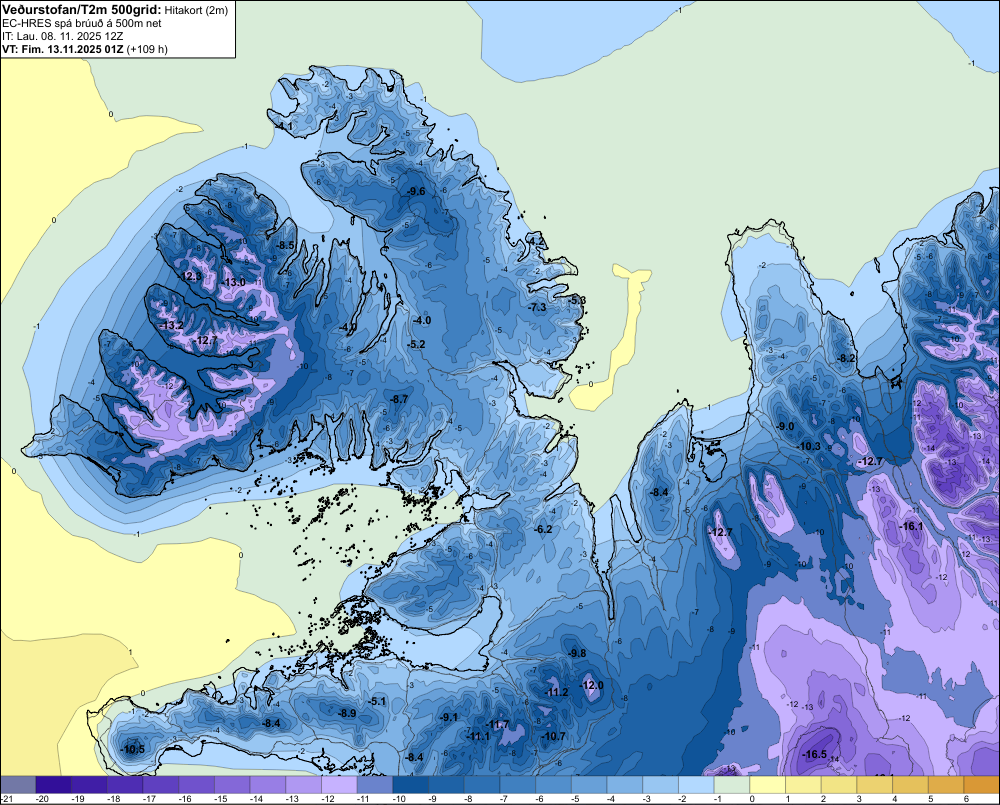The height and width of the screenshot is (805, 1000).
Task: Click the '5' label in the legend bar
Action: click(930, 799)
